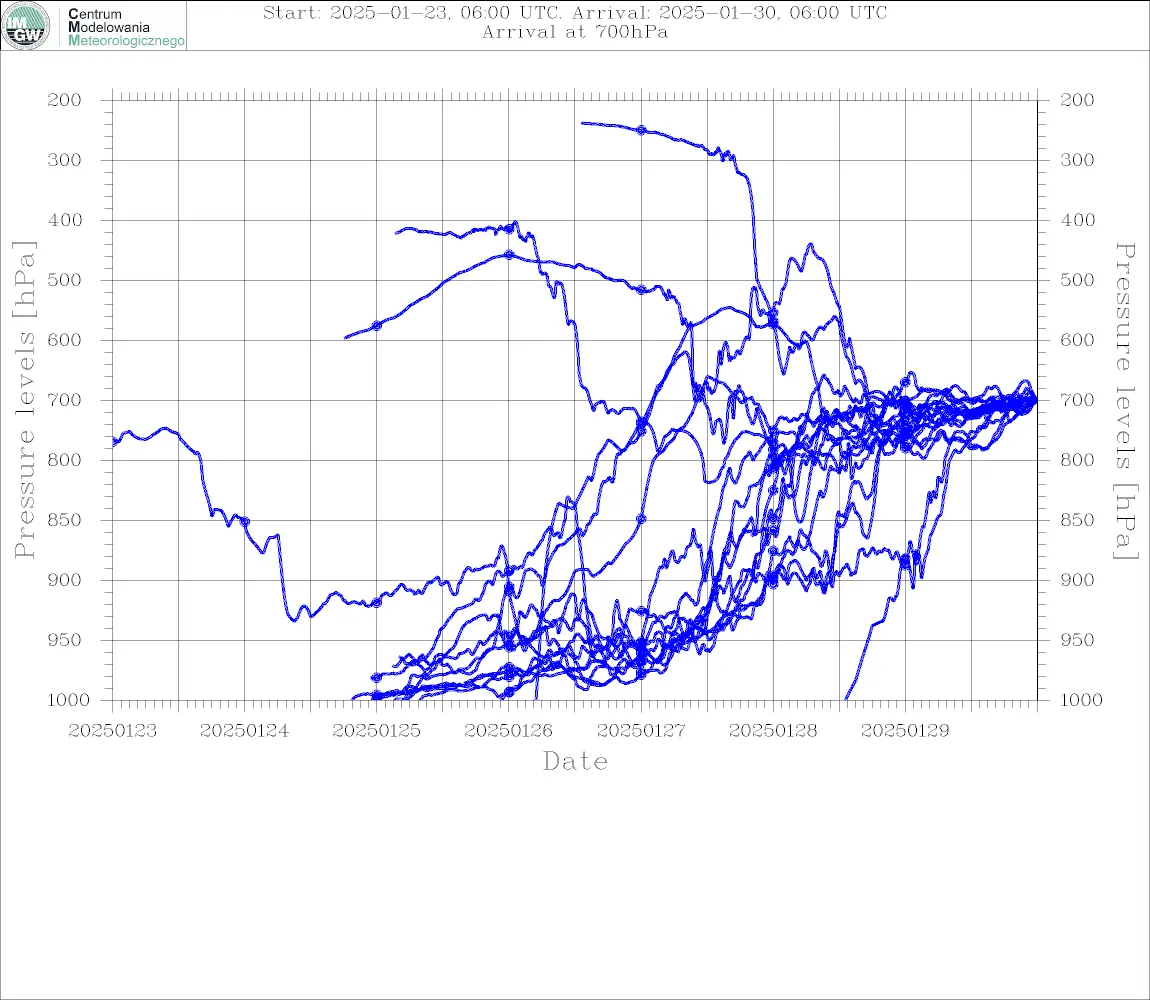
Task: Click the left axis 1000 label
Action: point(68,700)
